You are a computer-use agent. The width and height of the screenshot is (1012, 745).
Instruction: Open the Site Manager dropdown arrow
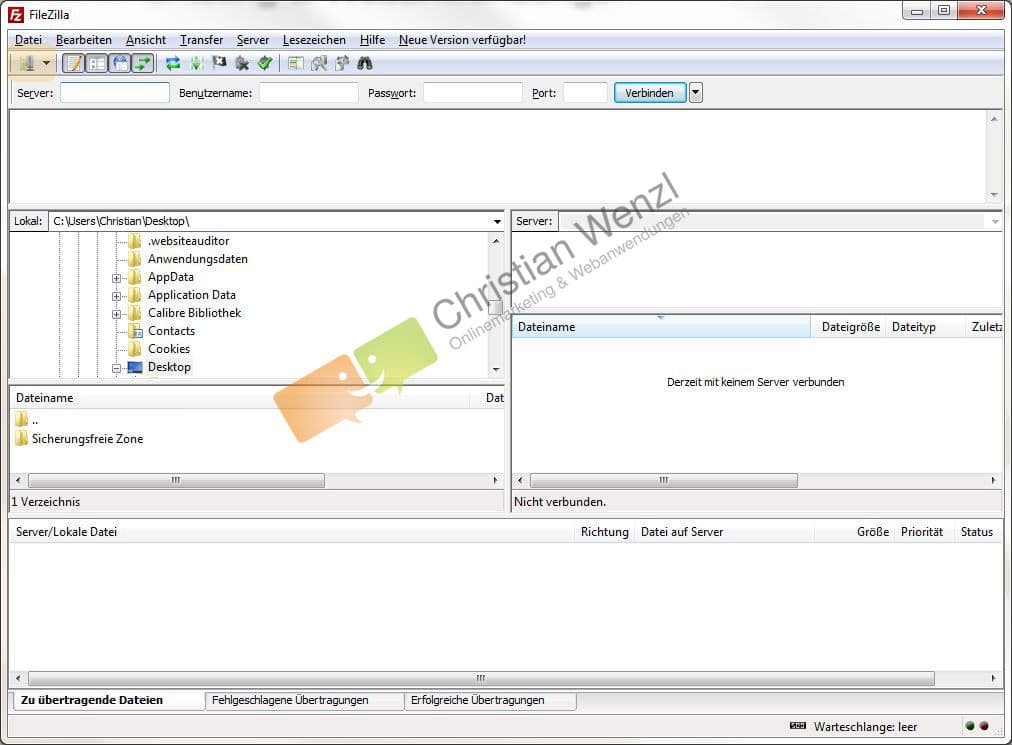46,63
